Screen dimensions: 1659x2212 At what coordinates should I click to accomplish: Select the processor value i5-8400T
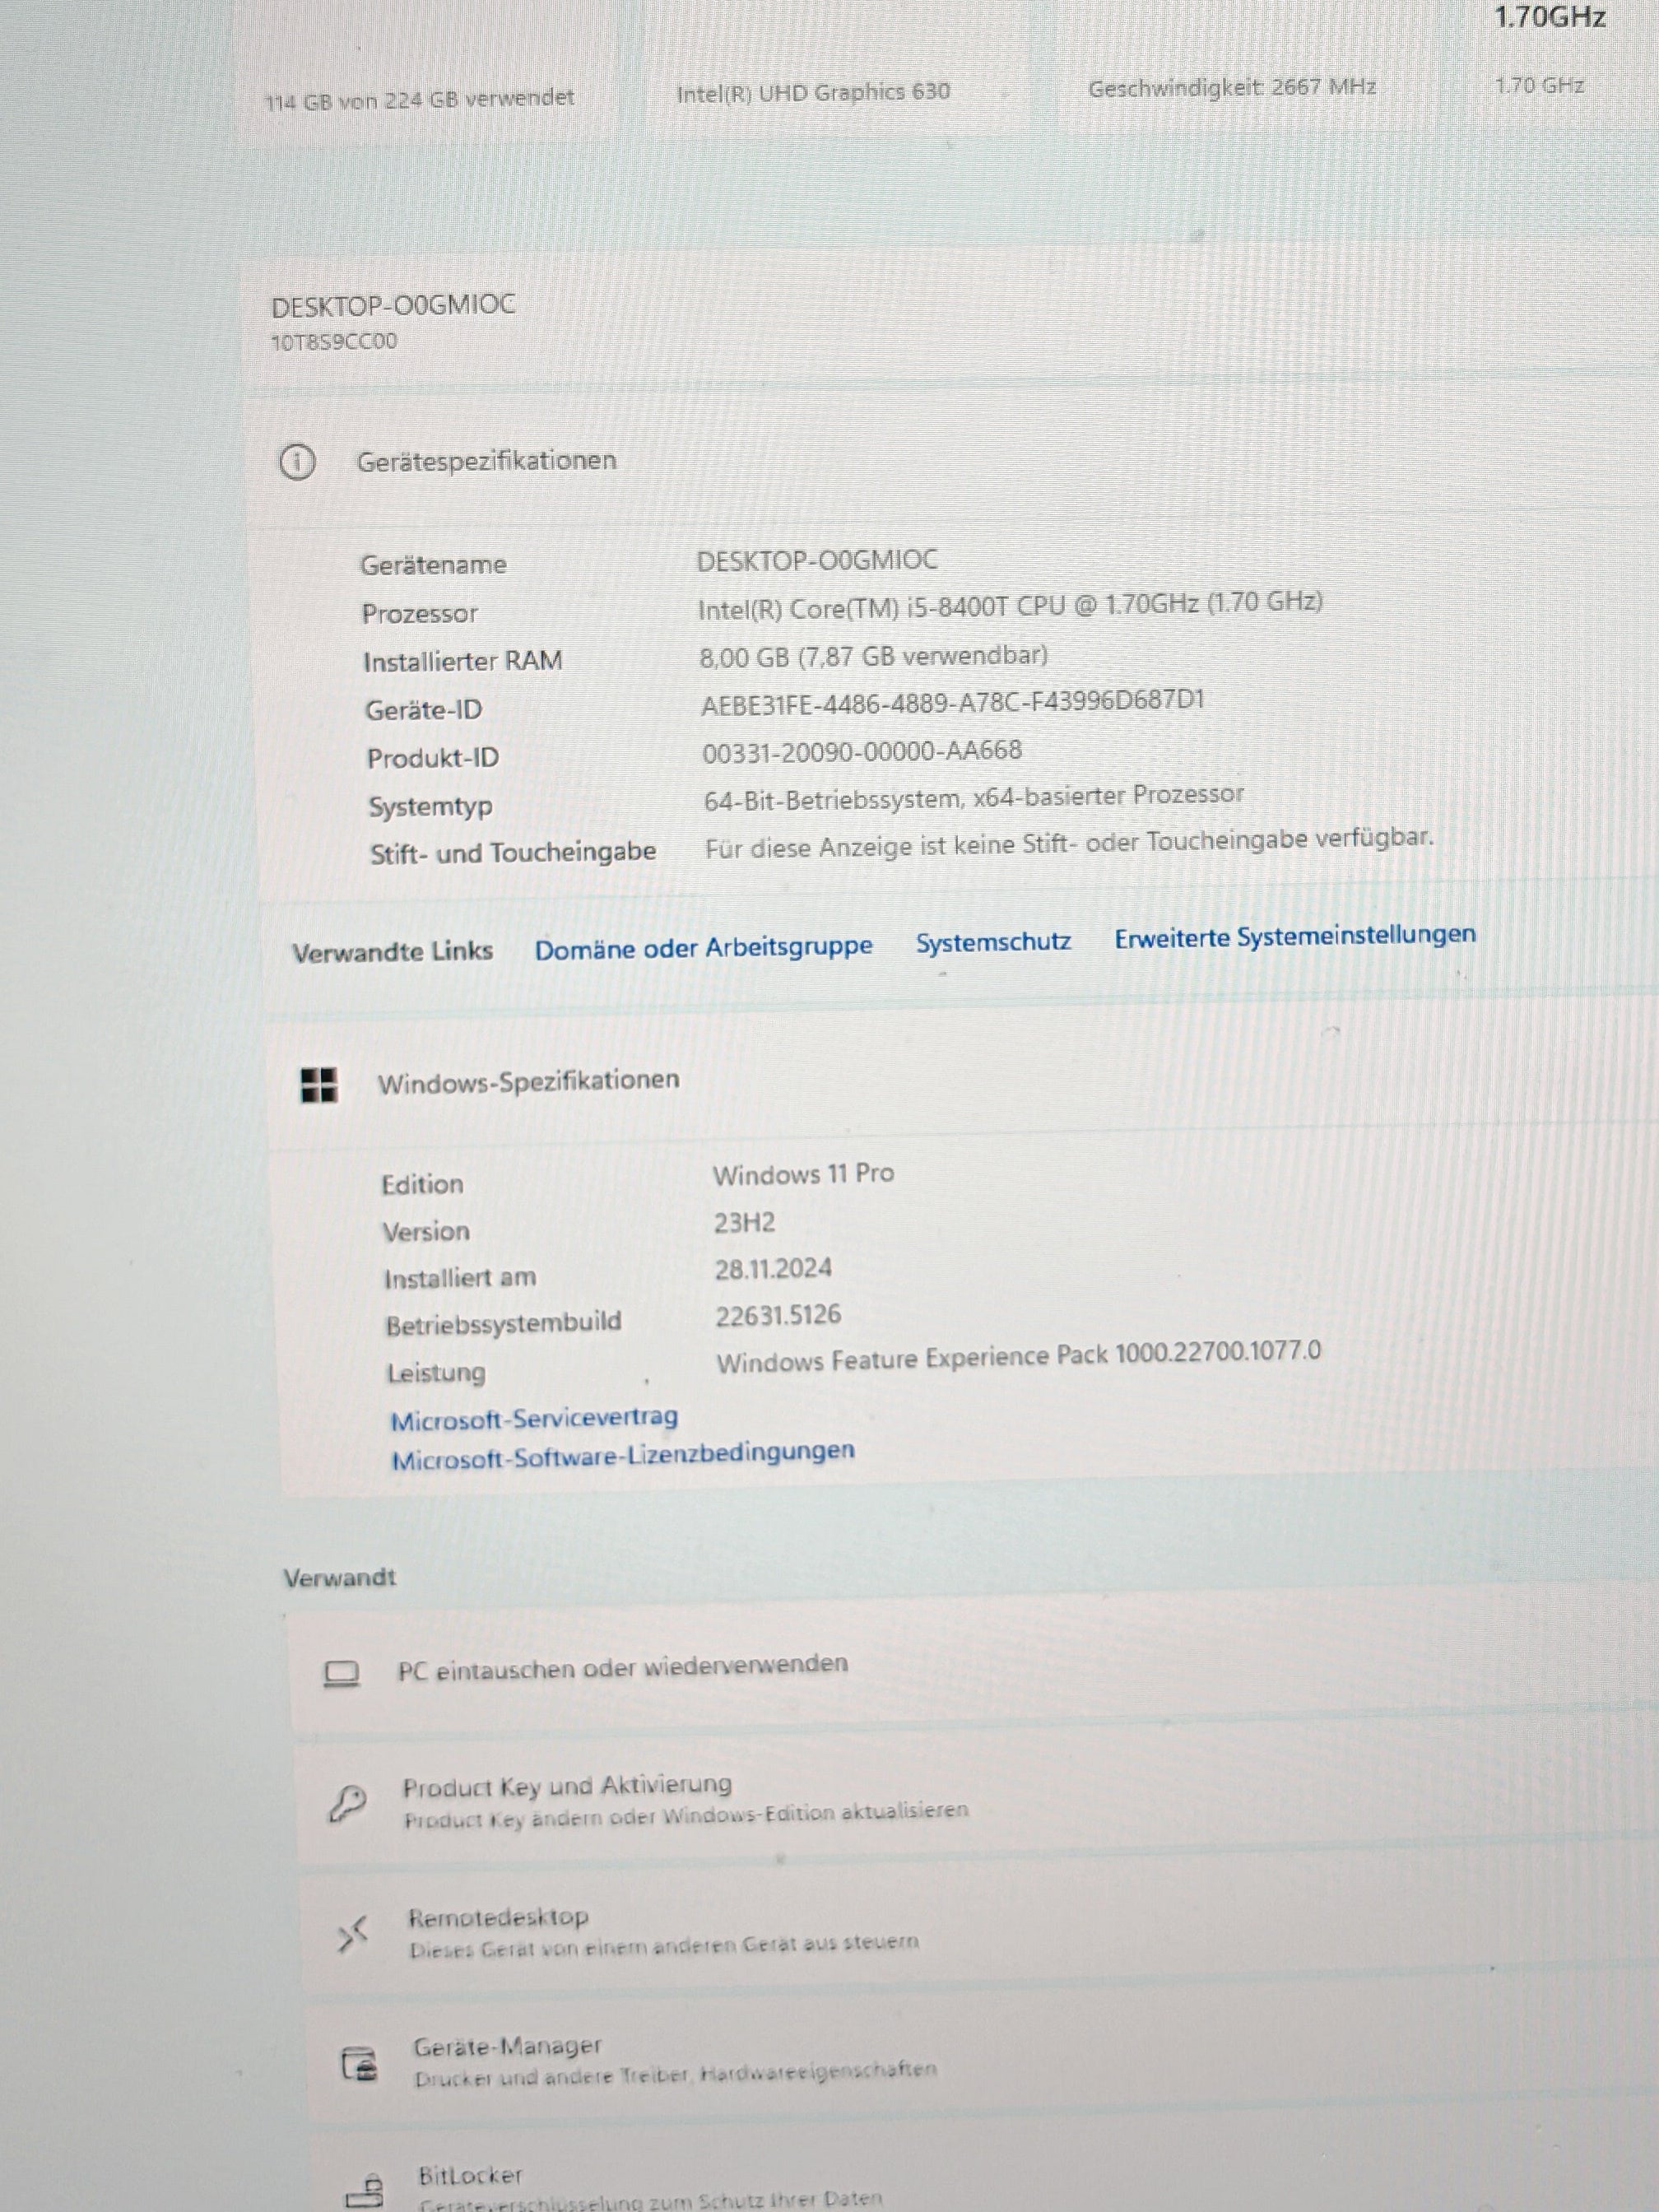1010,605
